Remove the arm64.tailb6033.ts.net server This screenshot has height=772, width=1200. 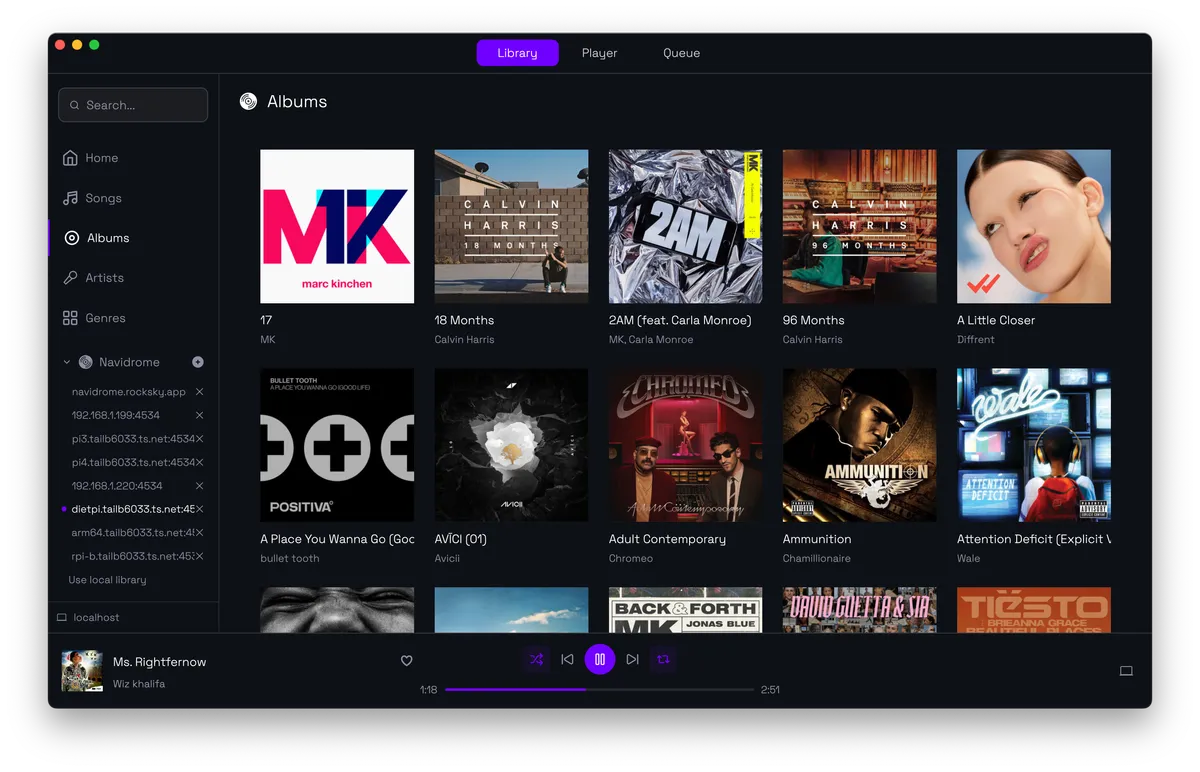pyautogui.click(x=199, y=533)
